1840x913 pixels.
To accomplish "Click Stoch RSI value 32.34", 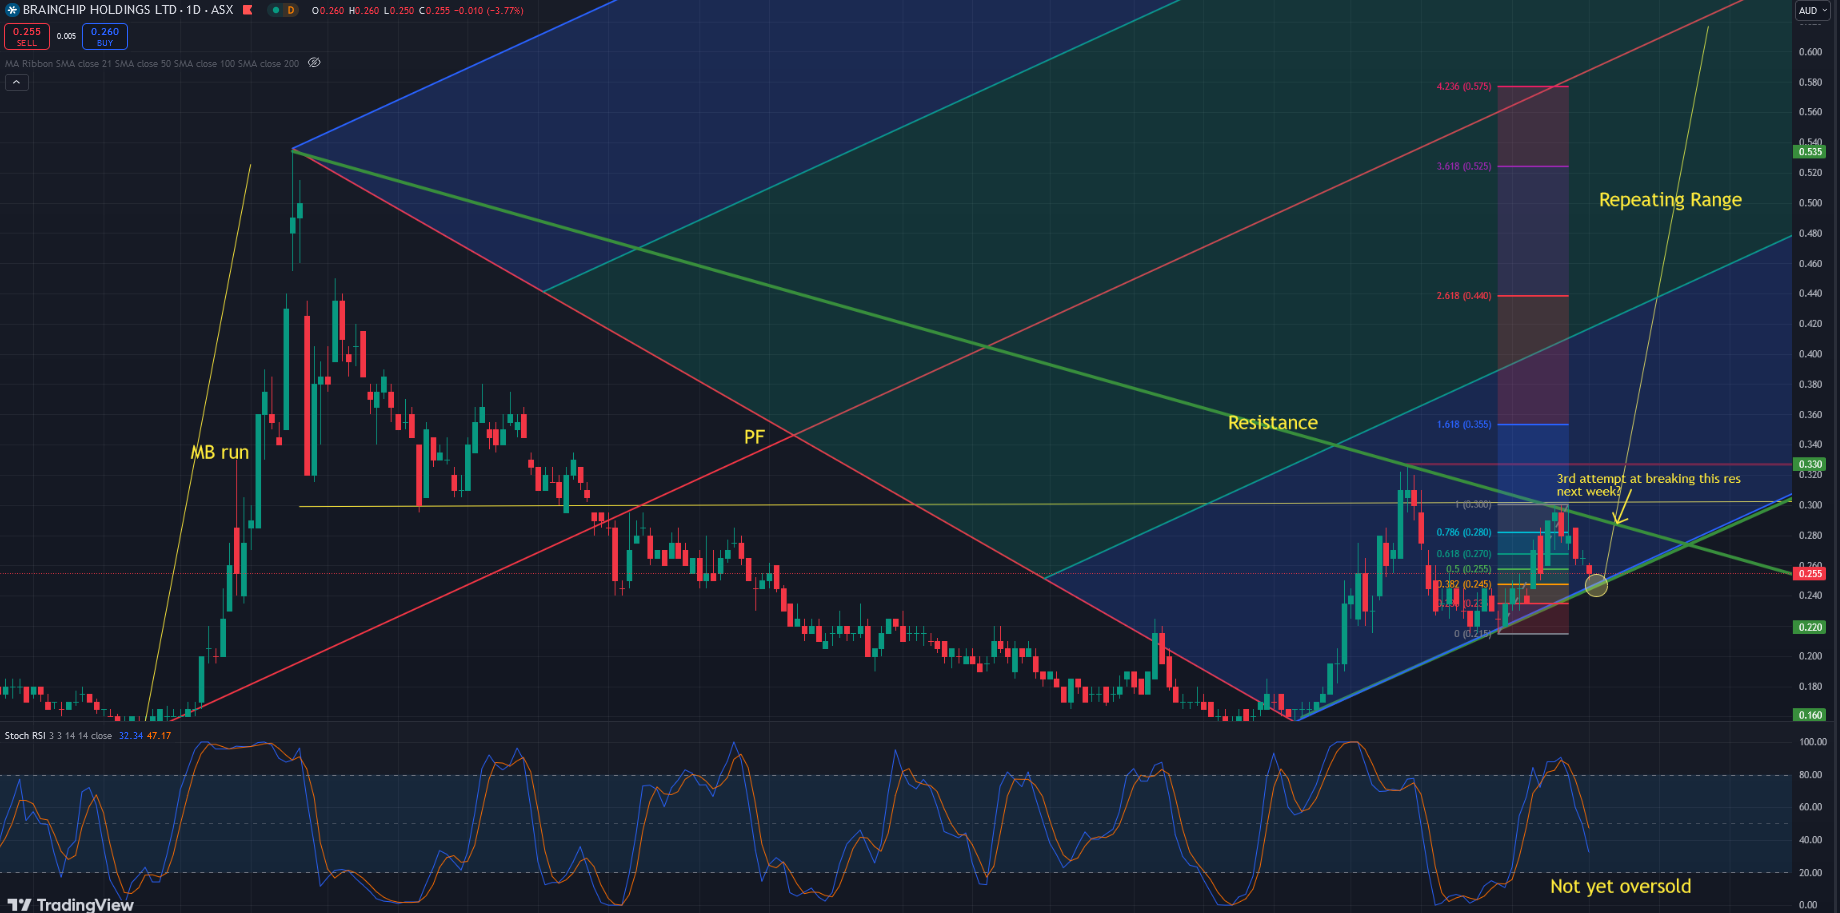I will pyautogui.click(x=131, y=736).
